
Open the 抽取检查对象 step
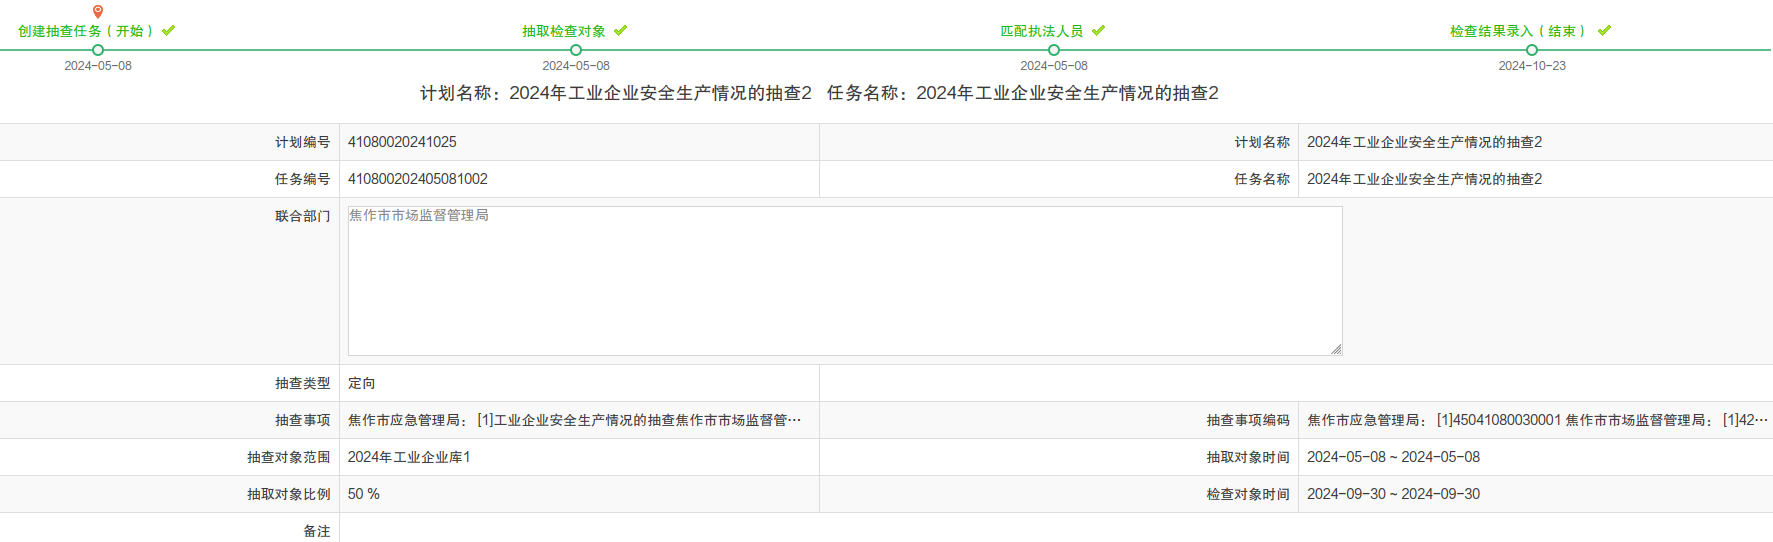point(564,31)
